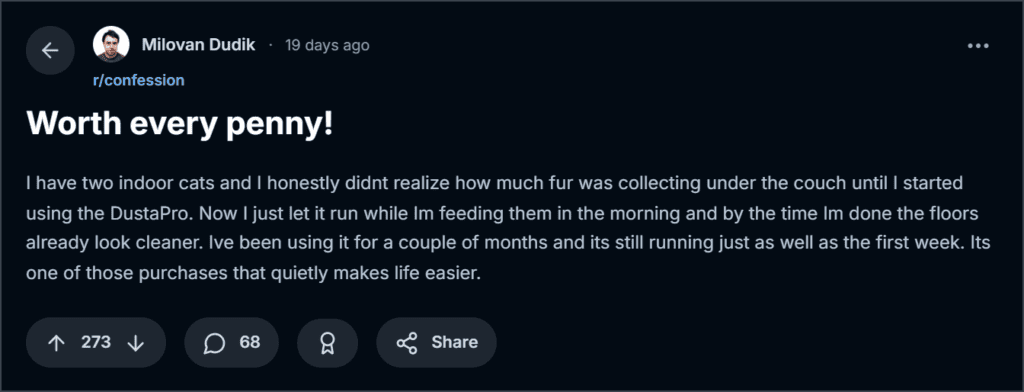Open Milovan Dudik's profile avatar
This screenshot has width=1024, height=392.
111,45
